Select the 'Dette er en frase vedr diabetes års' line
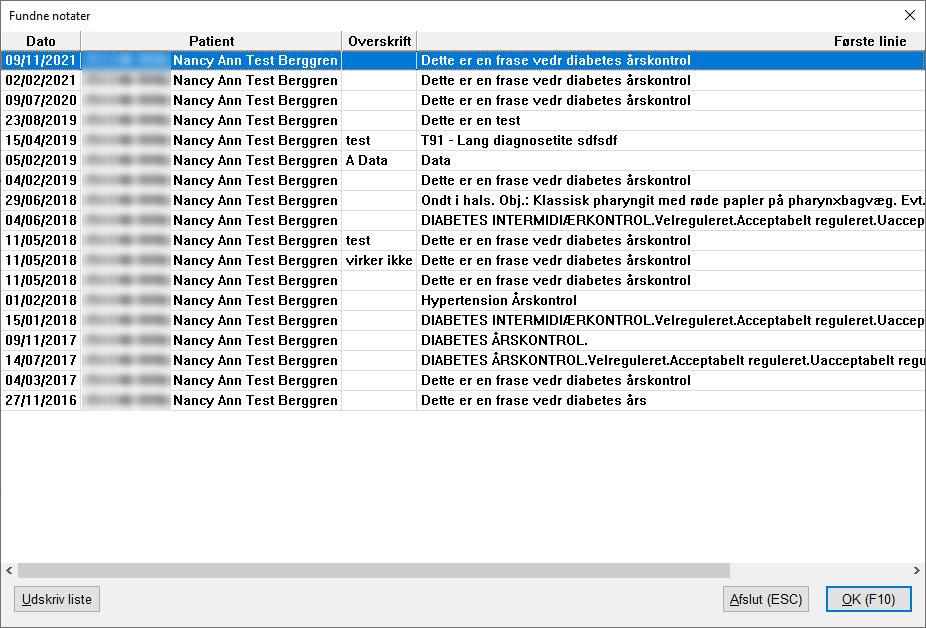The height and width of the screenshot is (628, 926). [x=534, y=401]
